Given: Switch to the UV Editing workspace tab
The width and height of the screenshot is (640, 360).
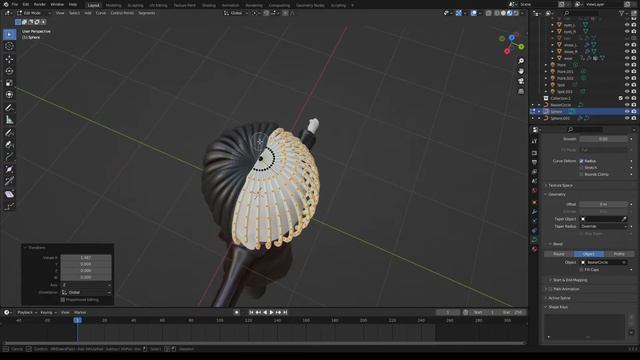Looking at the screenshot, I should click(158, 5).
